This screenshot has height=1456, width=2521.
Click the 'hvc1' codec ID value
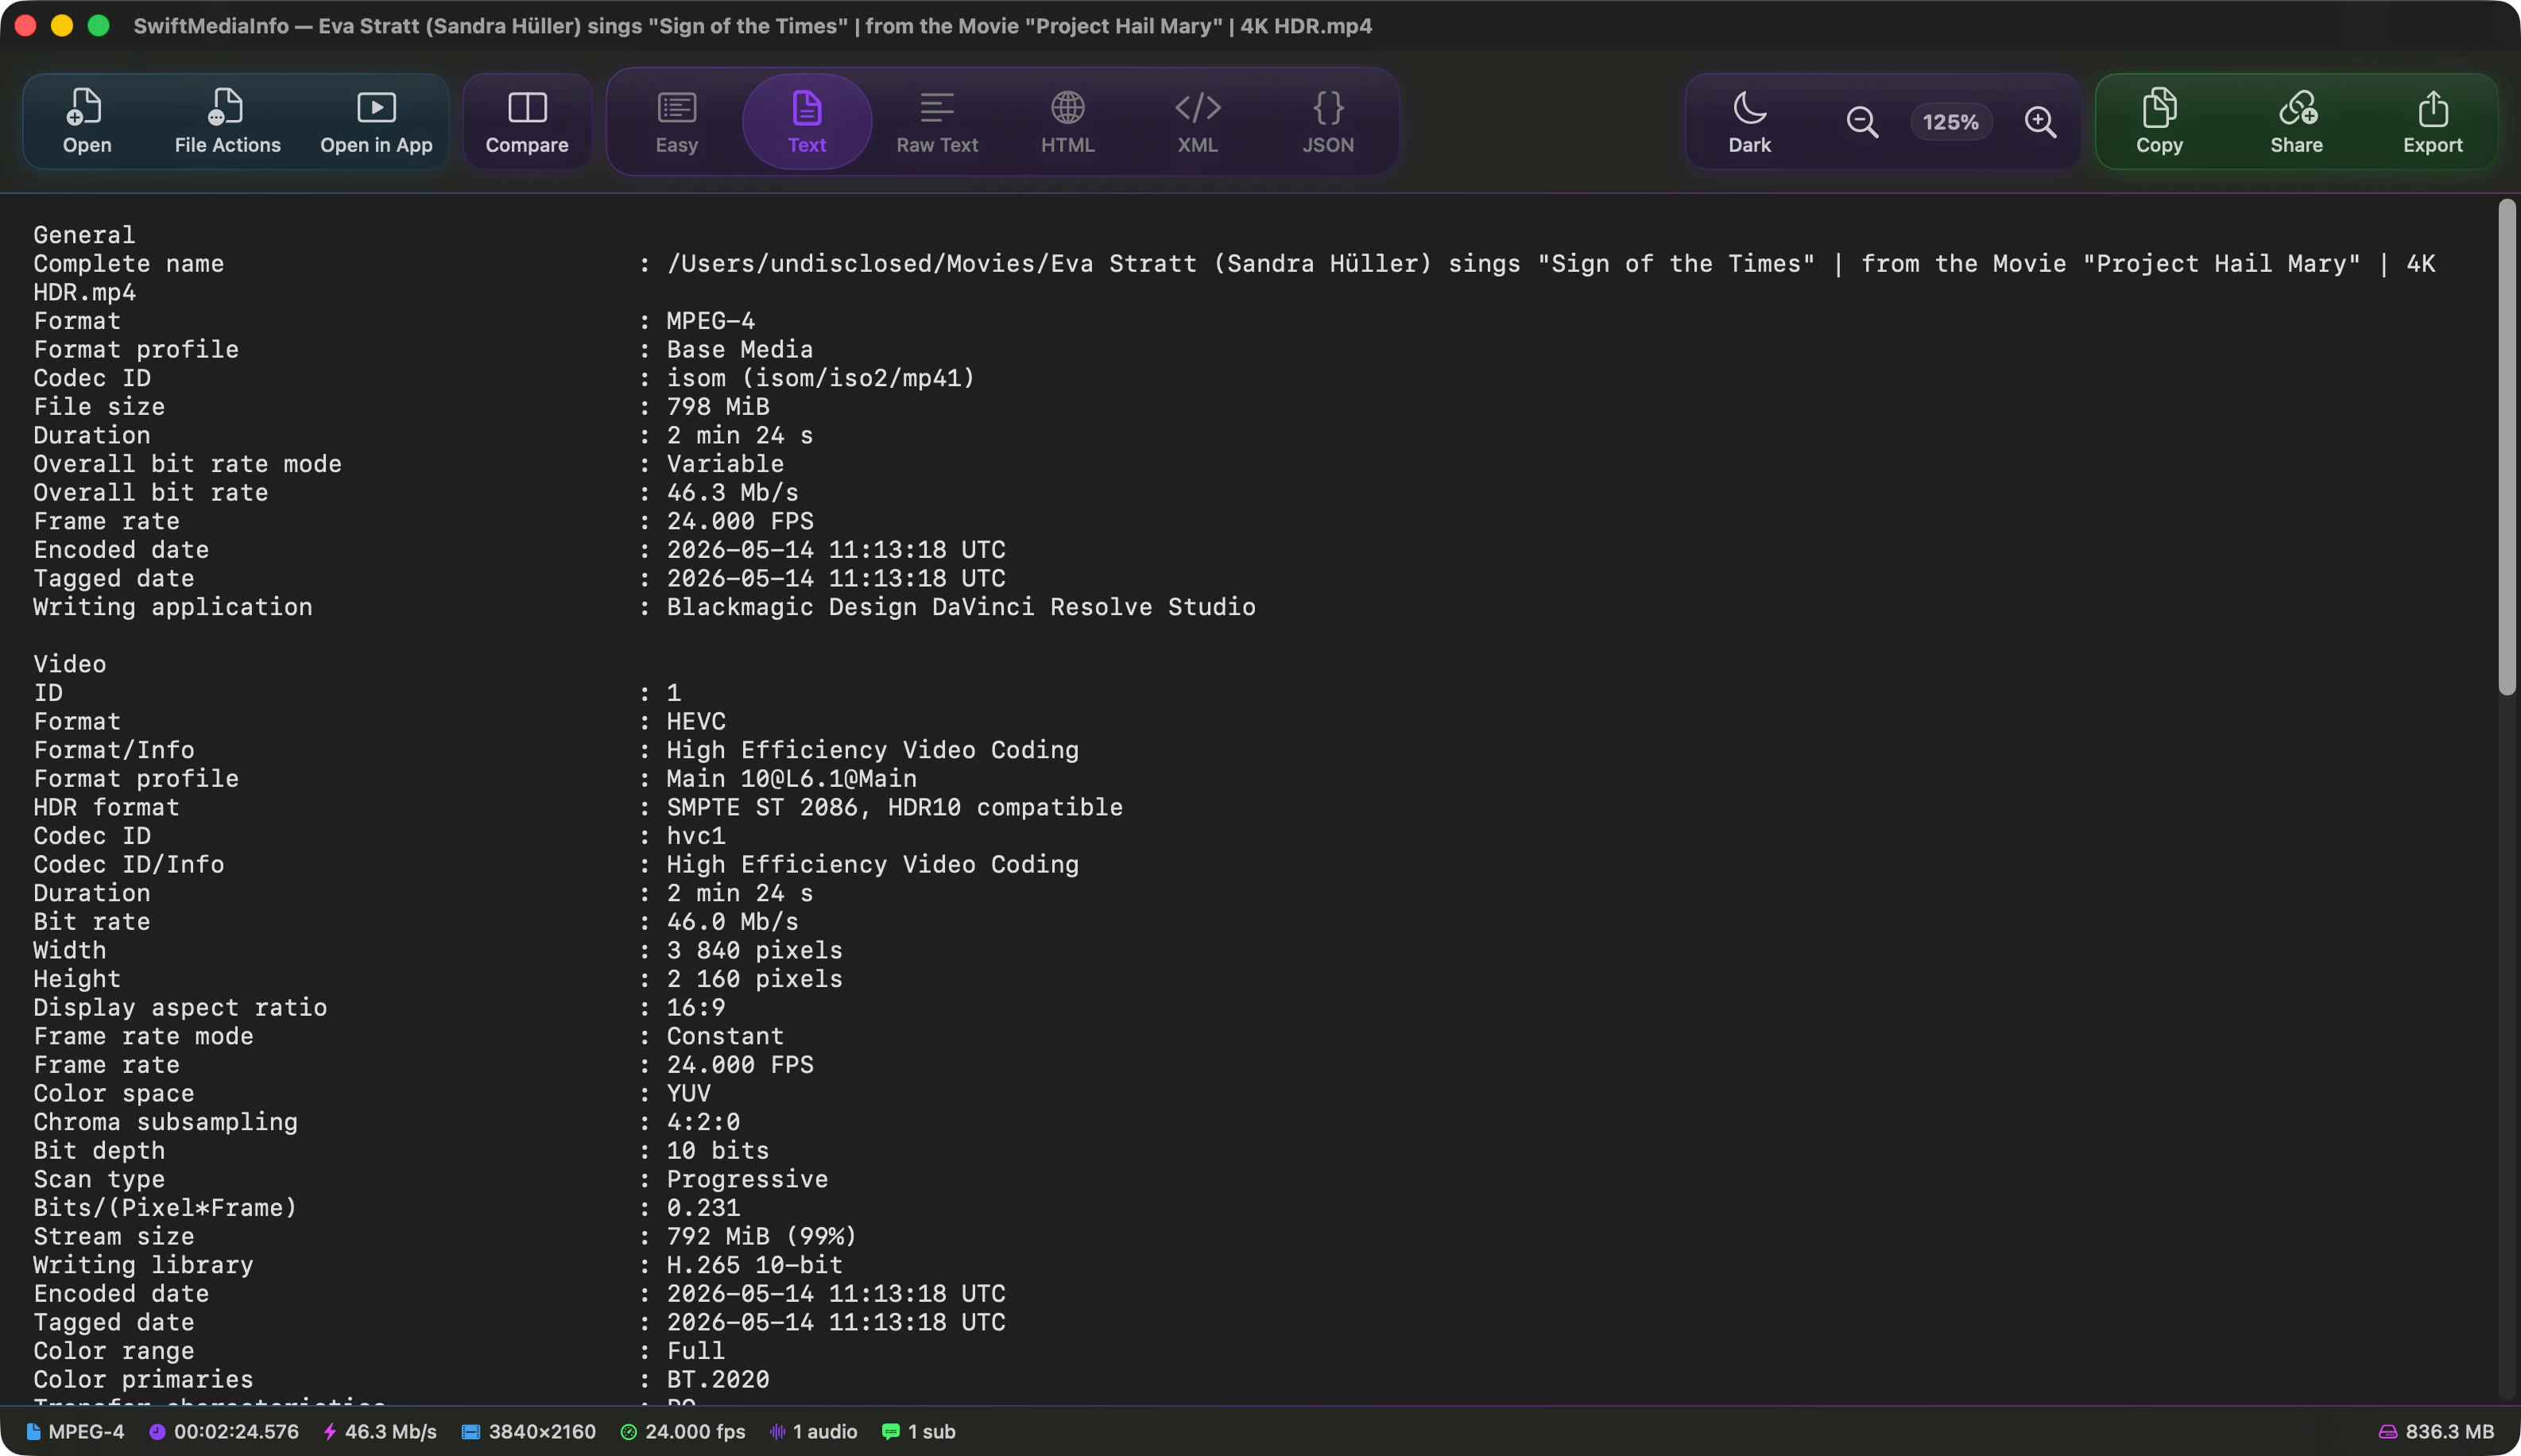pos(696,836)
